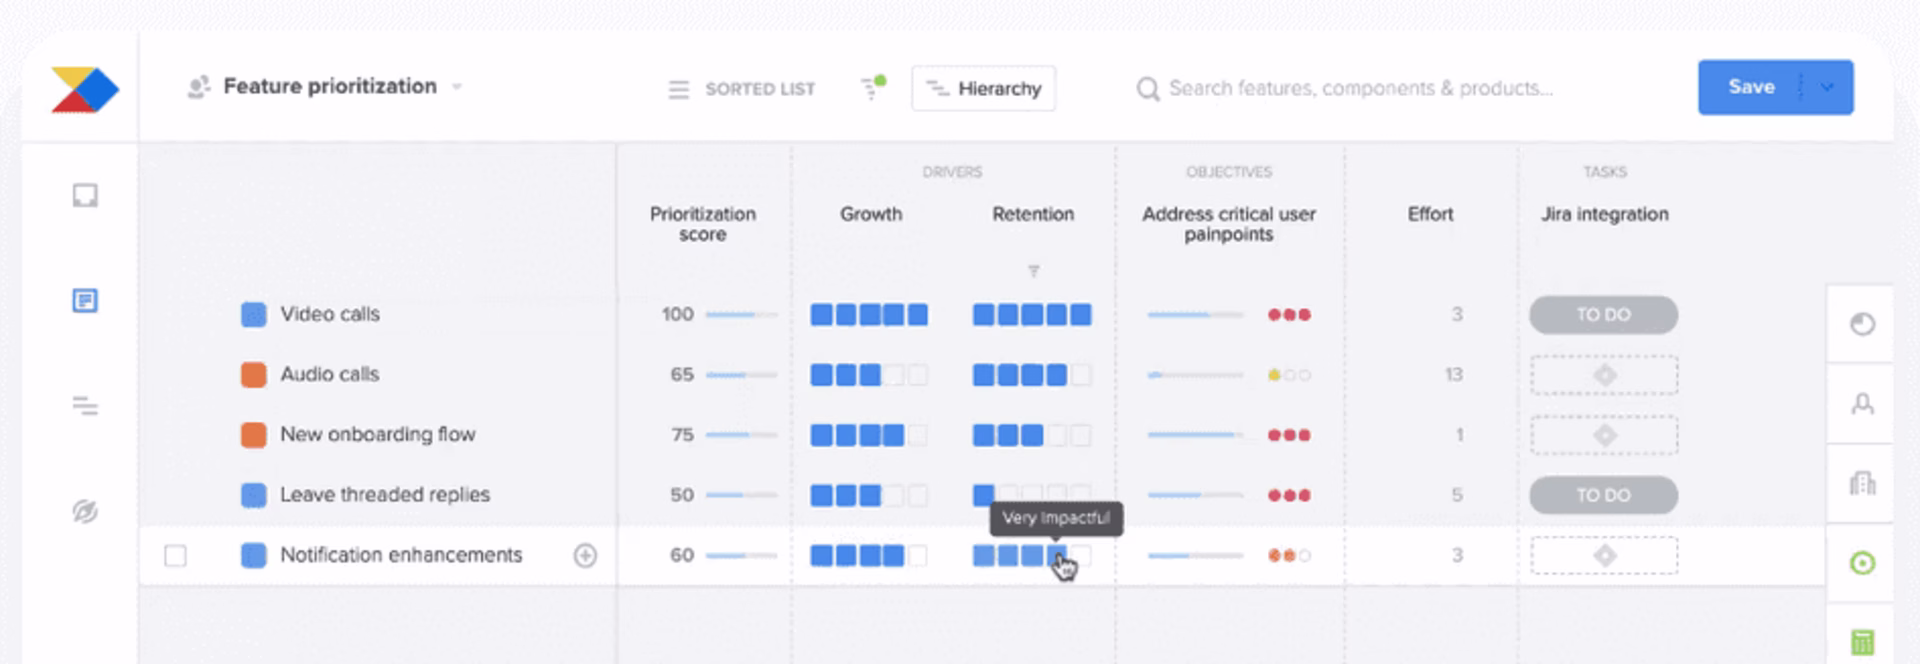1920x664 pixels.
Task: Click the TO DO status for Video calls
Action: [x=1603, y=314]
